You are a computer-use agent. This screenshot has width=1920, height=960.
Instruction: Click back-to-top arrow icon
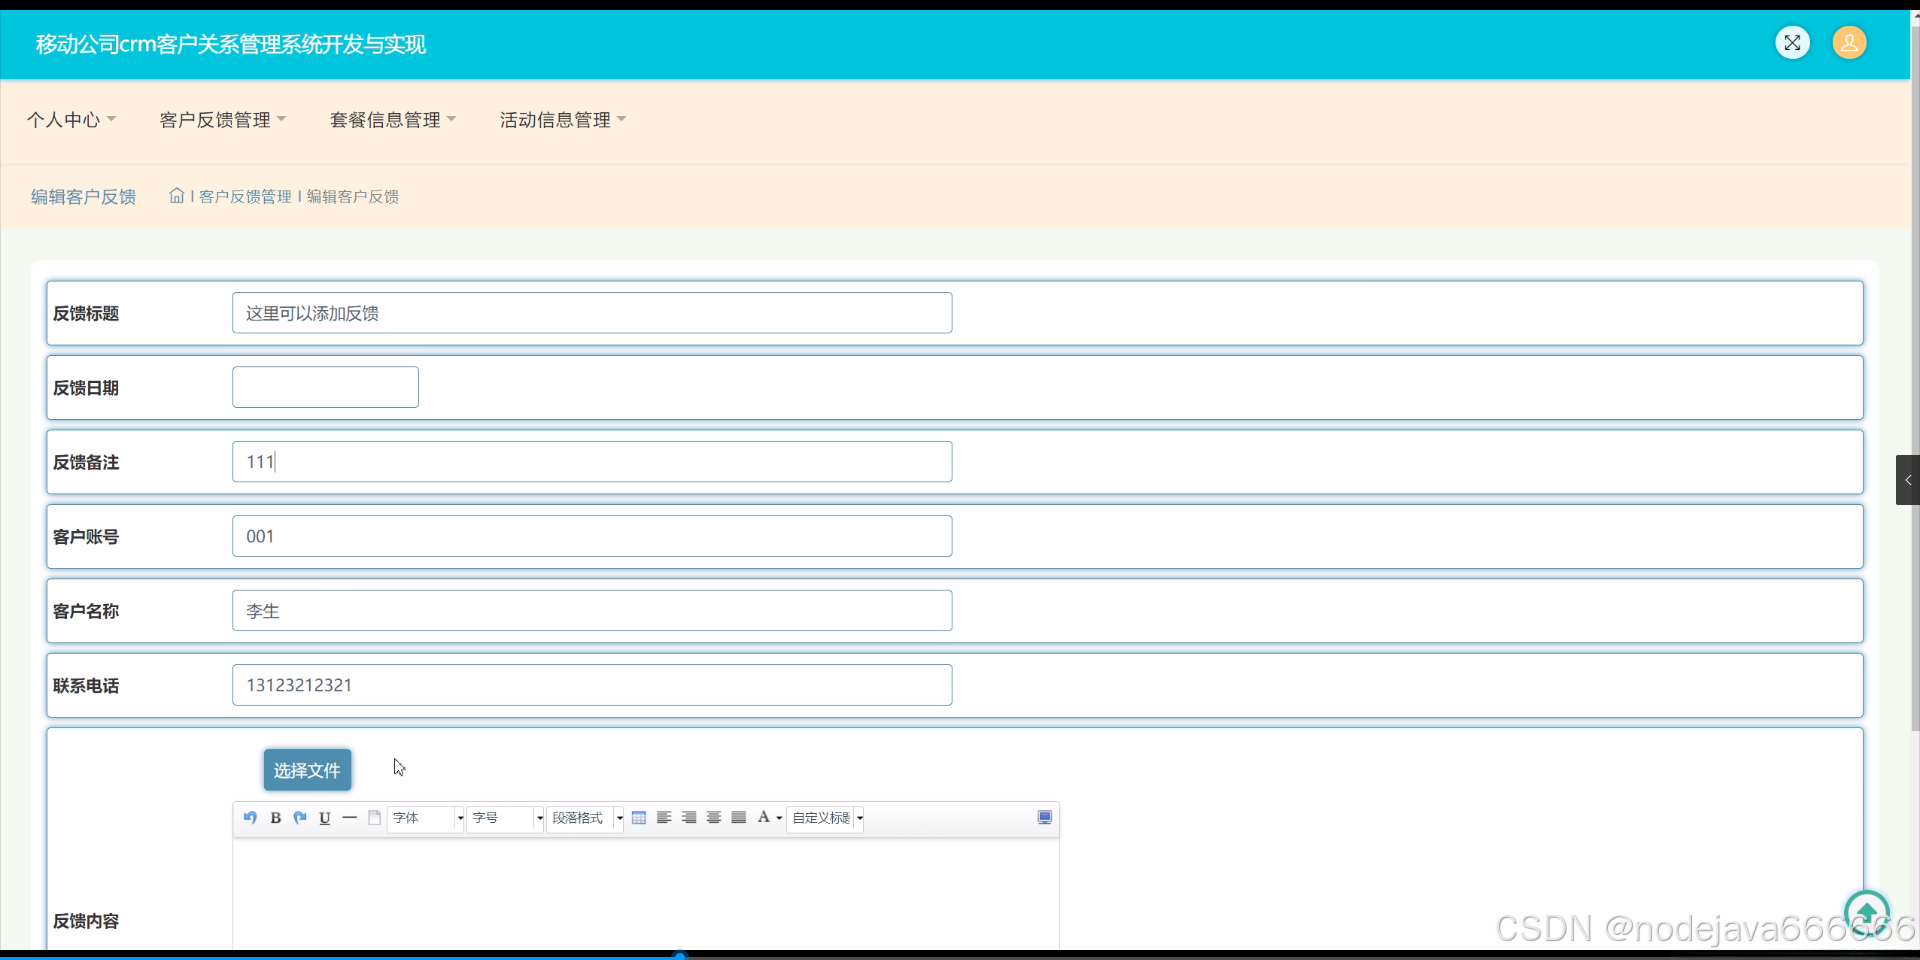[1867, 912]
